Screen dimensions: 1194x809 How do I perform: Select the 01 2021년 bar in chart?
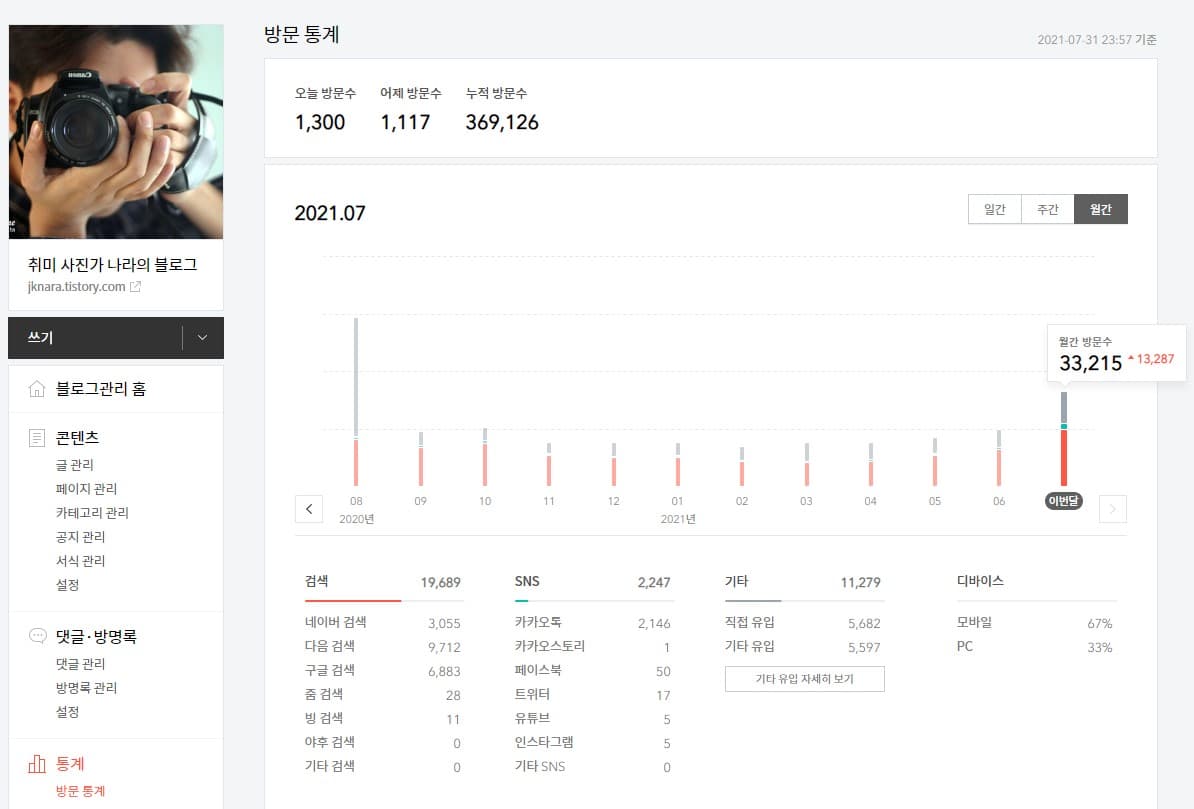tap(678, 465)
